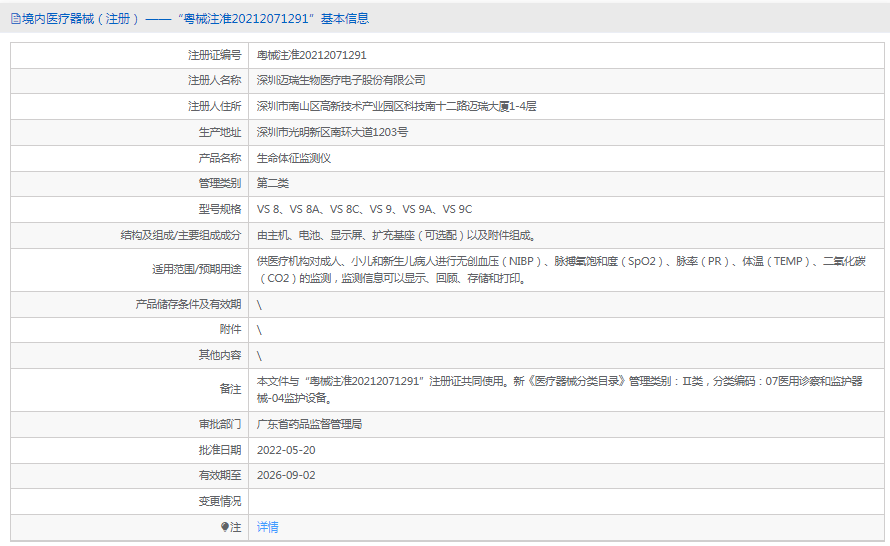Screen dimensions: 890x546
Task: Click the 变更情况 row label
Action: (x=220, y=502)
